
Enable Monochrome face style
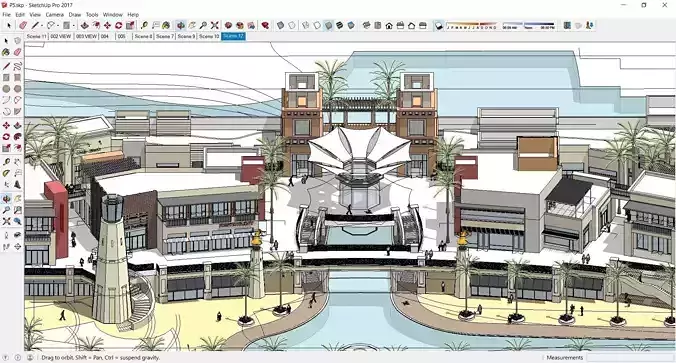351,26
